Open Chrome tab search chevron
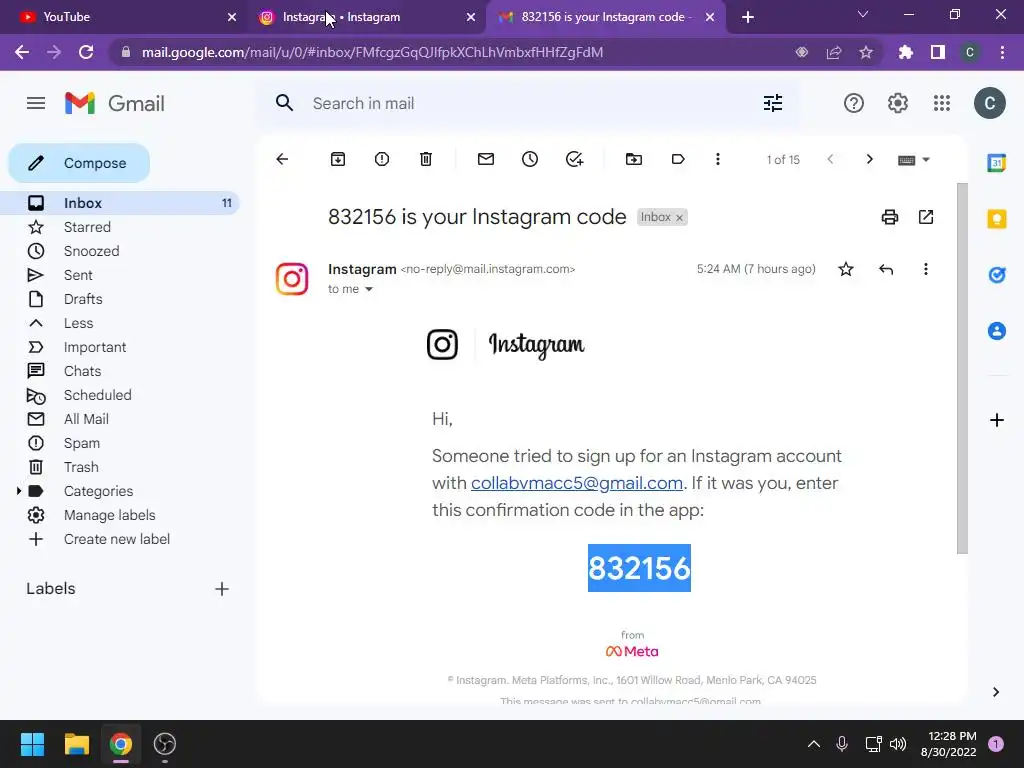 tap(863, 14)
